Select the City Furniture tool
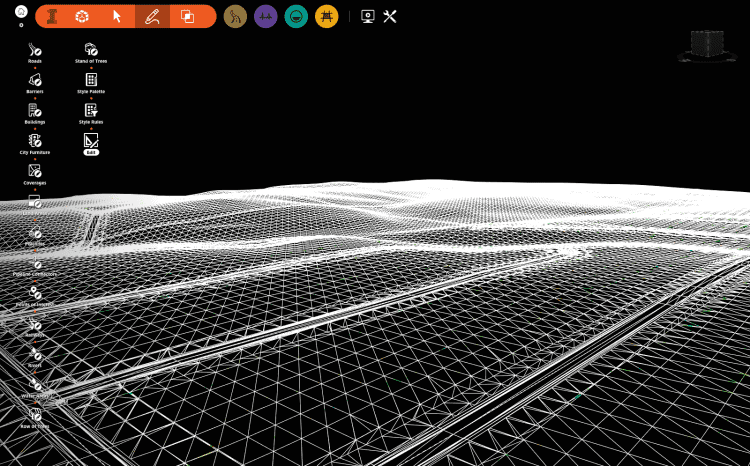750x466 pixels. point(35,141)
